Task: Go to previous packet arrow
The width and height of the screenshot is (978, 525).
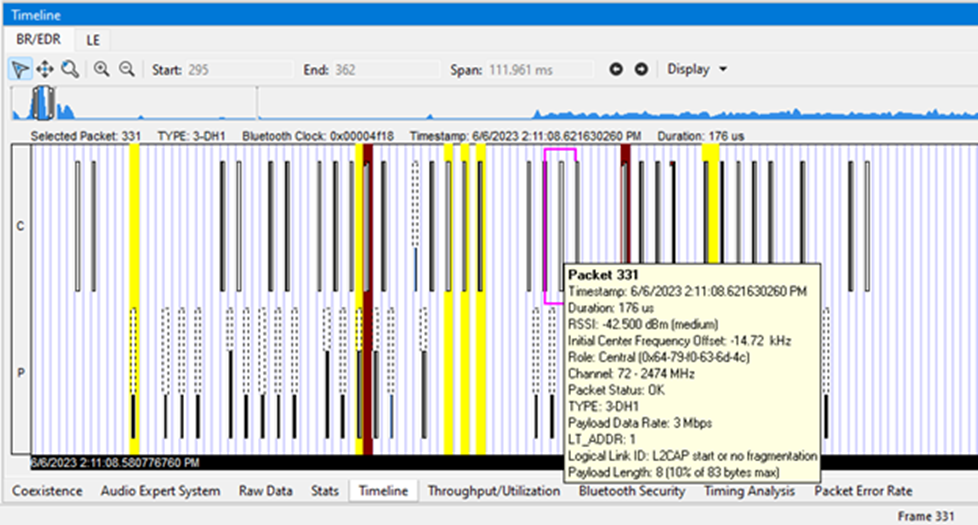Action: coord(616,69)
